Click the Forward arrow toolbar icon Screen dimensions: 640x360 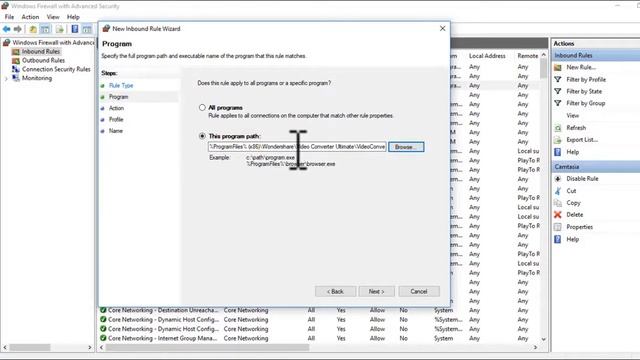click(18, 29)
